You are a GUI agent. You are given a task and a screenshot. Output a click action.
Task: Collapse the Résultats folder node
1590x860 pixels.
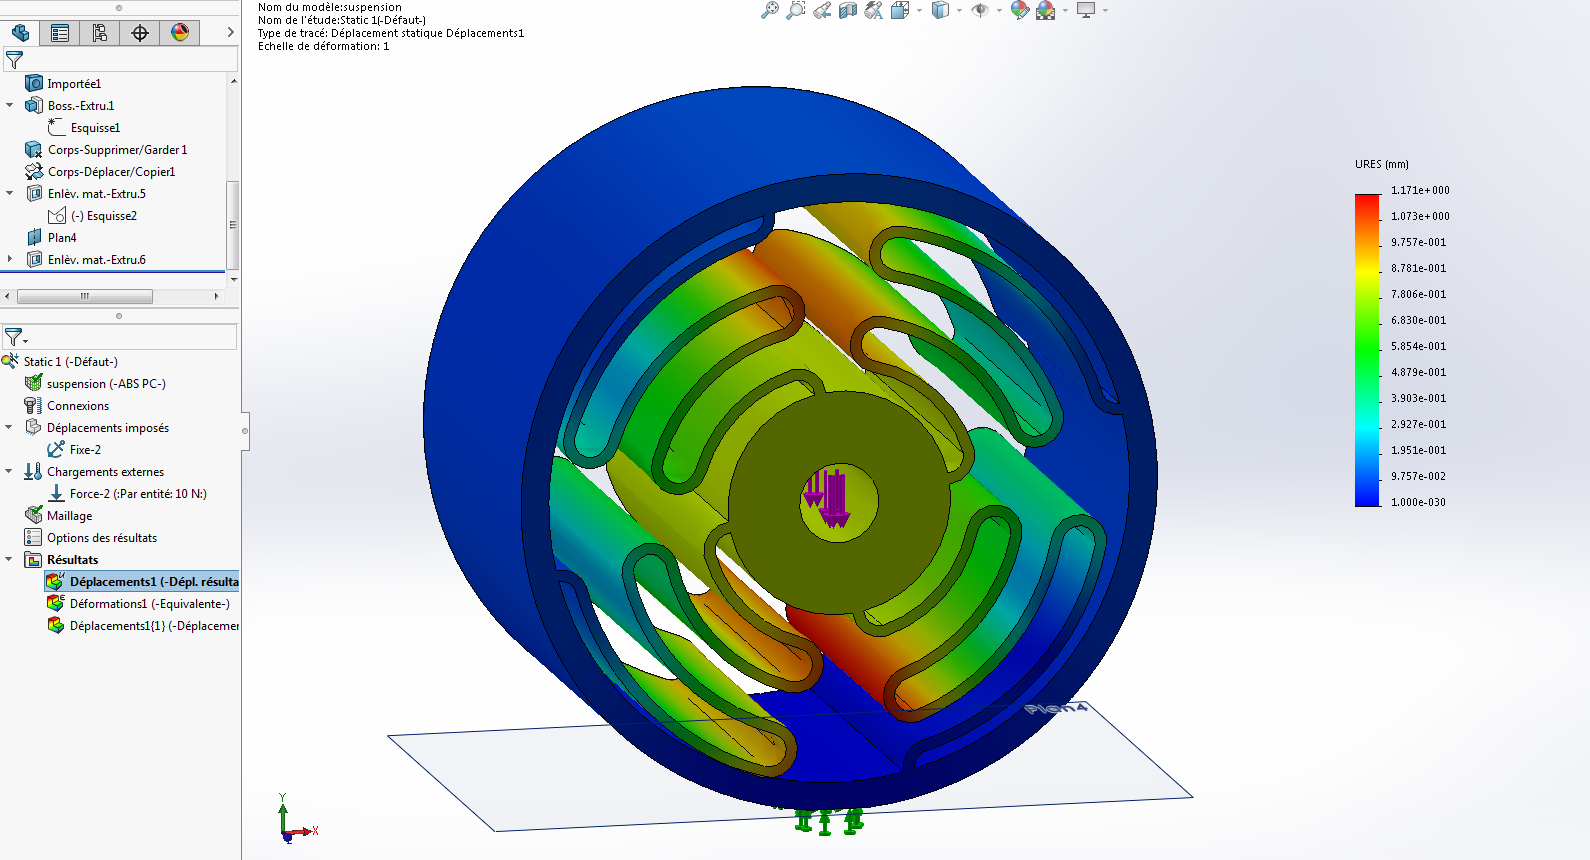10,559
